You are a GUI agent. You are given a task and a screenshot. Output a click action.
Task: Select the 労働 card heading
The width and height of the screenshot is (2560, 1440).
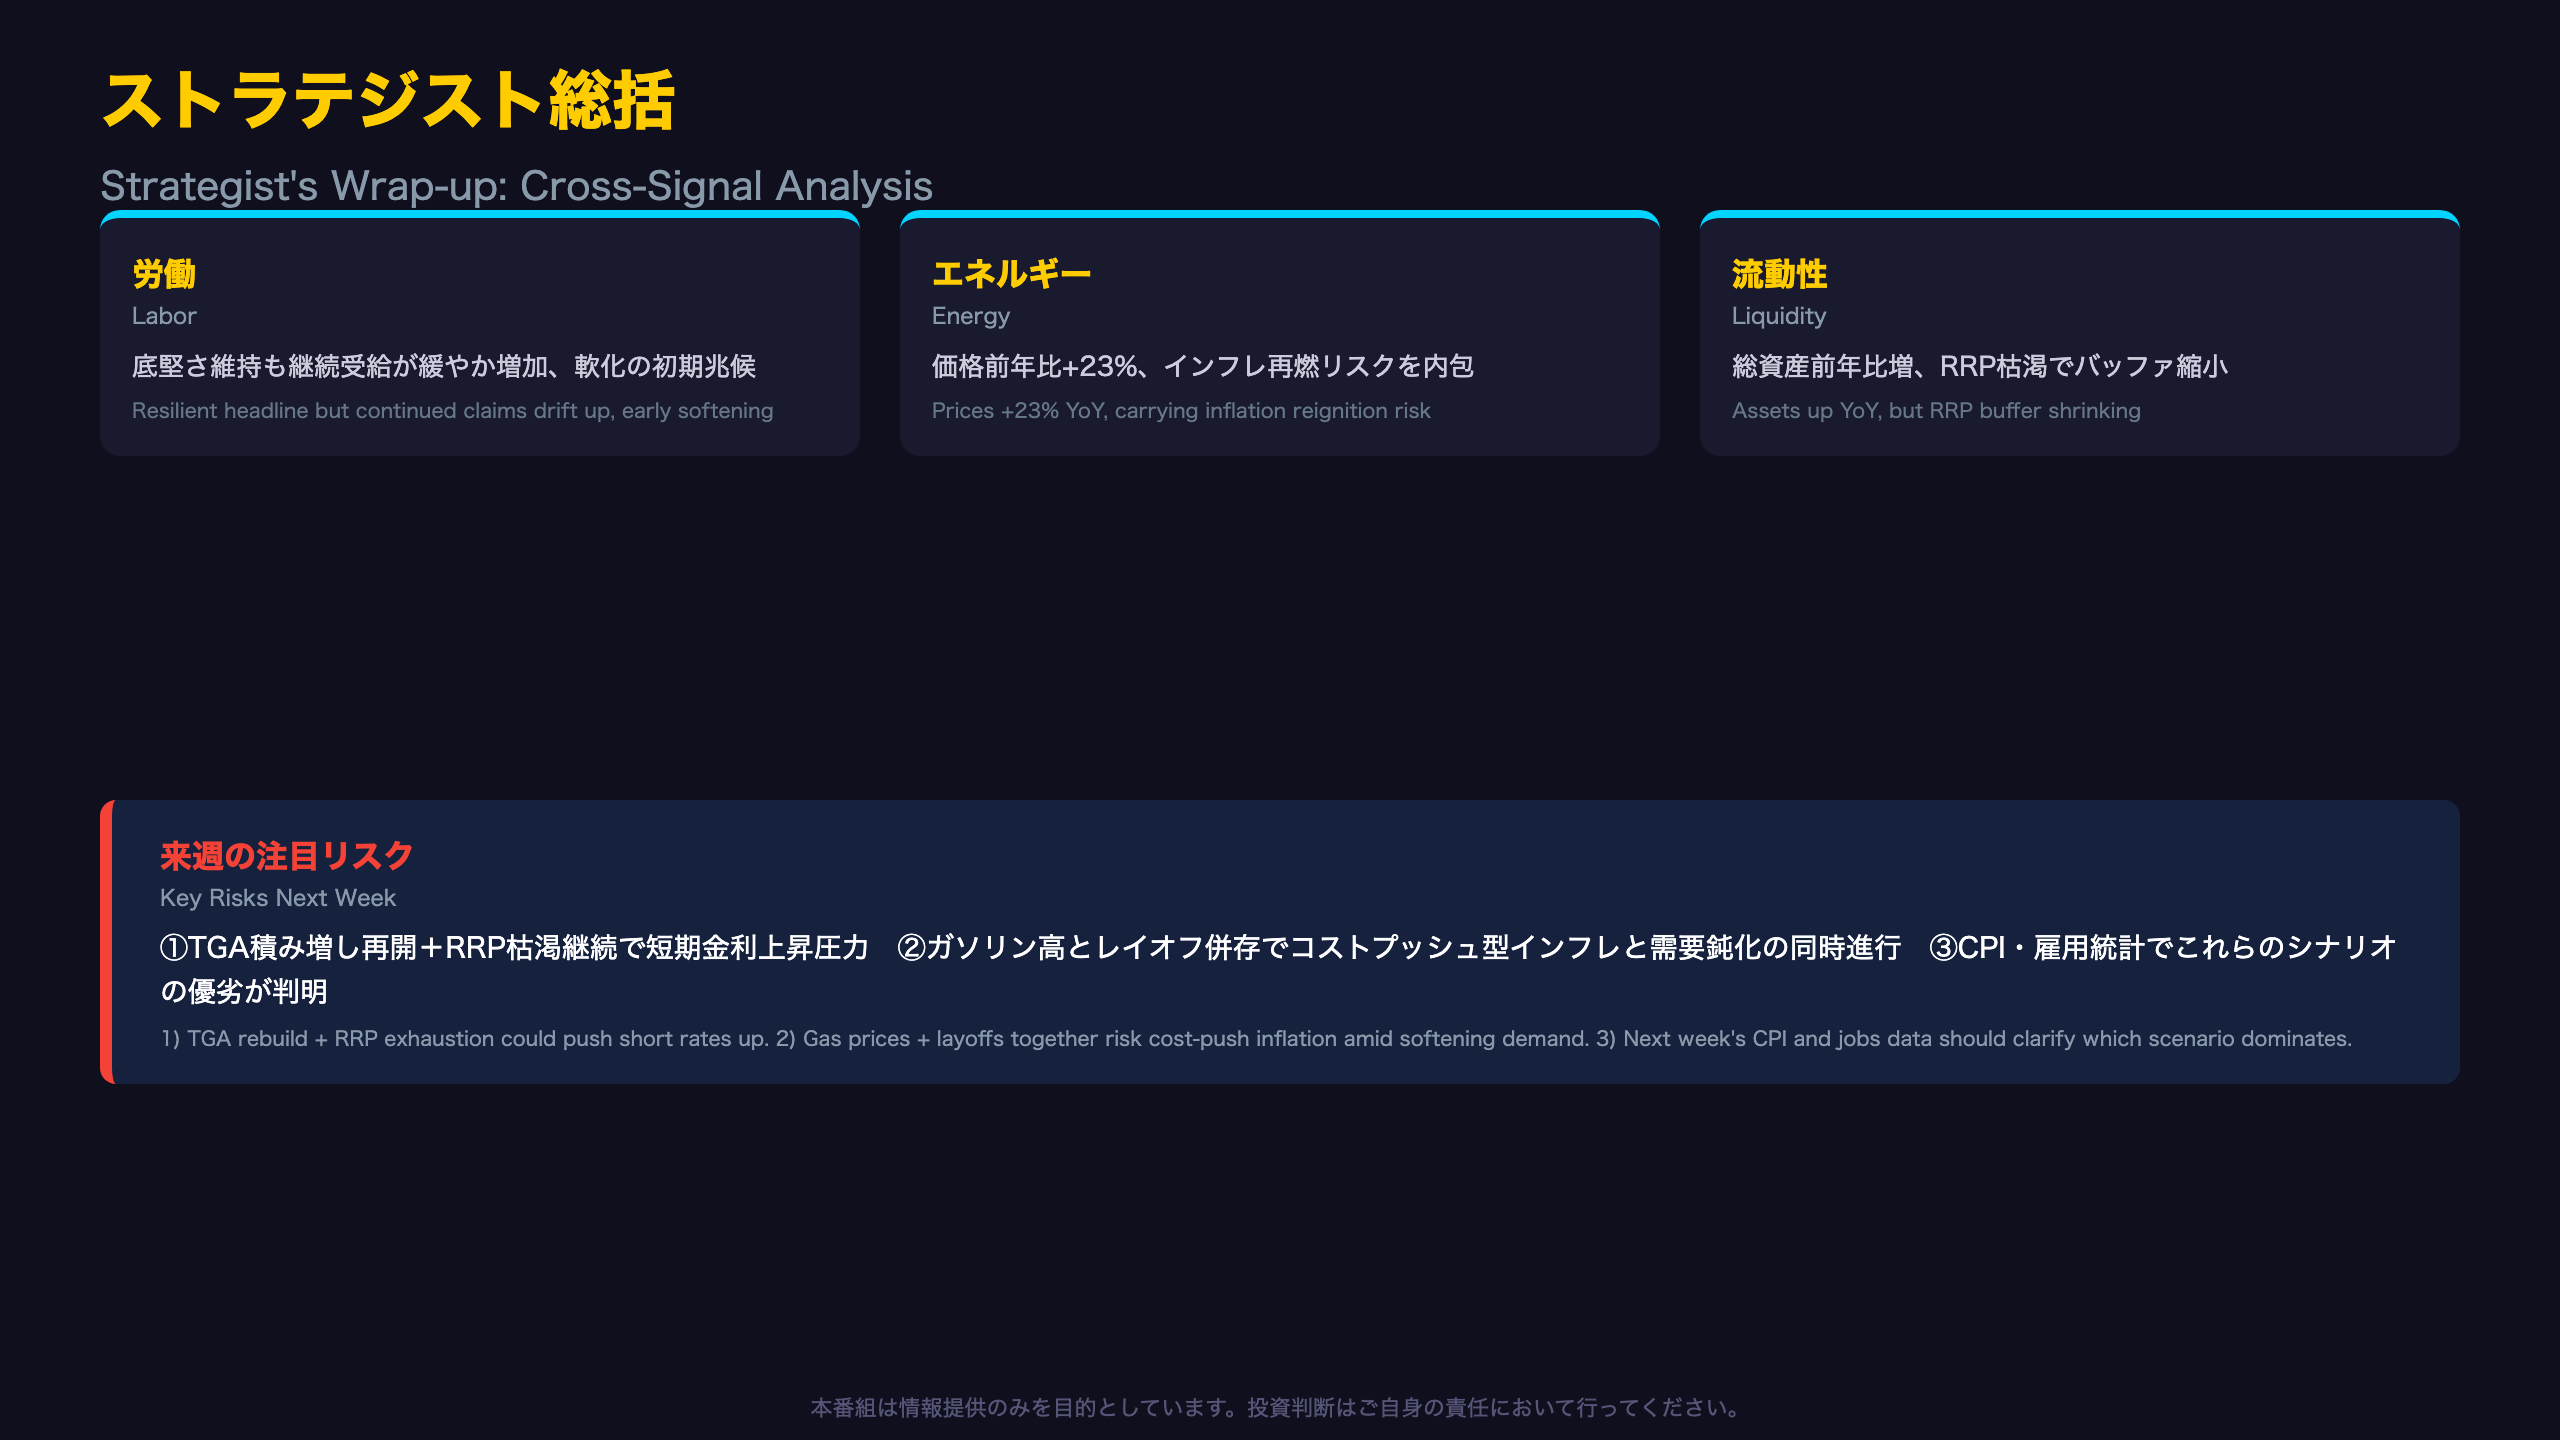click(164, 274)
